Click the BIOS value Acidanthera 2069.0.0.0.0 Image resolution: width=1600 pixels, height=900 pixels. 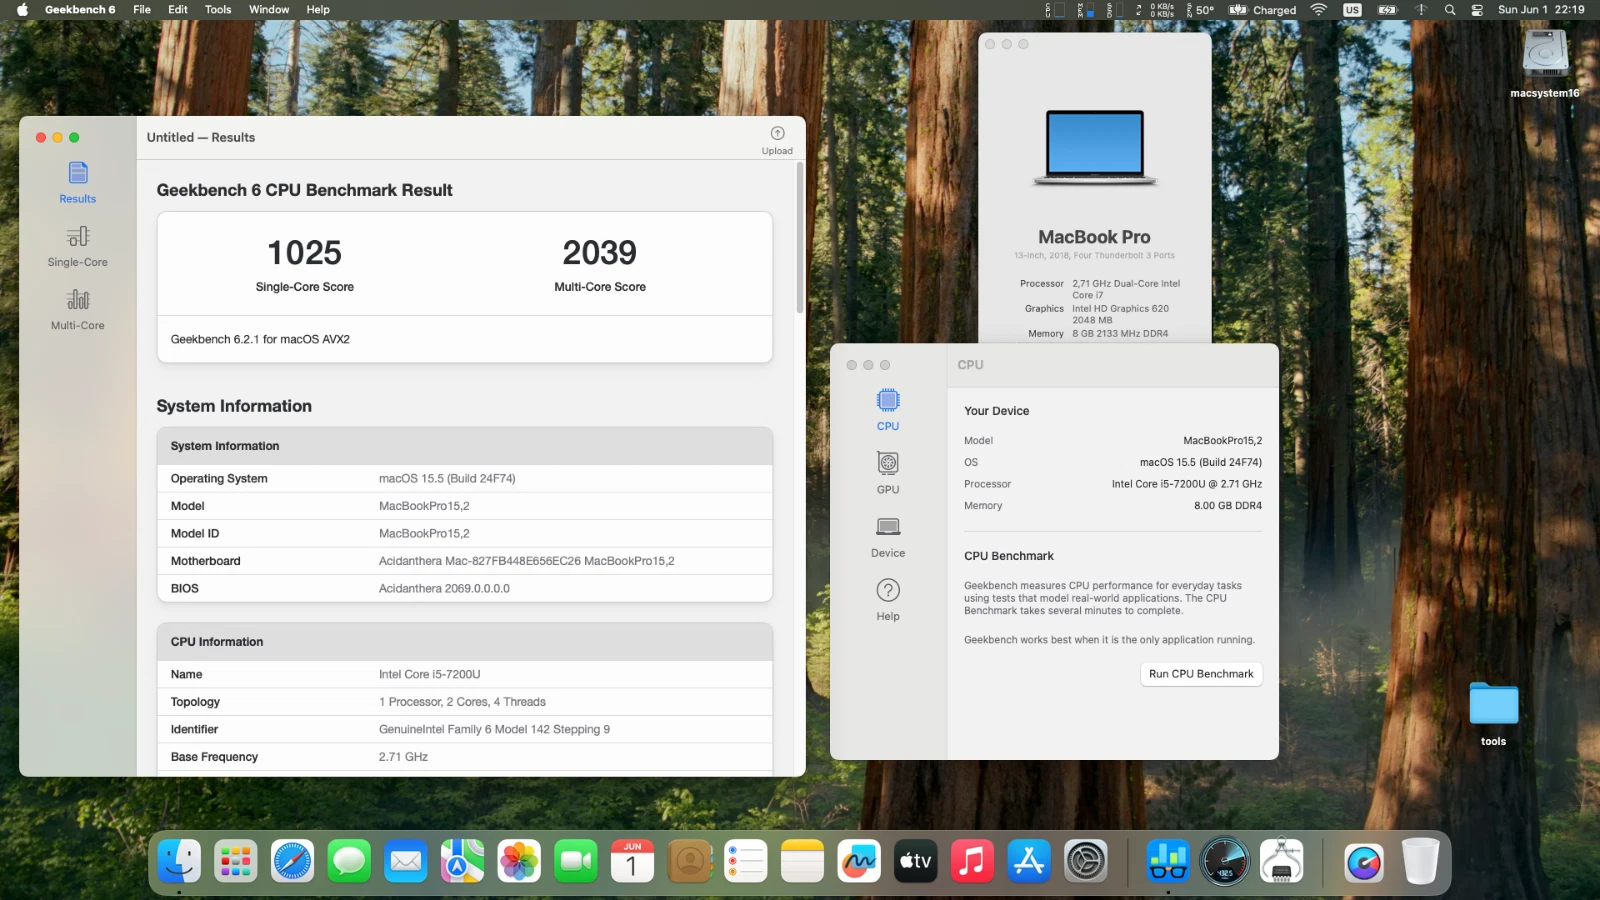coord(444,589)
